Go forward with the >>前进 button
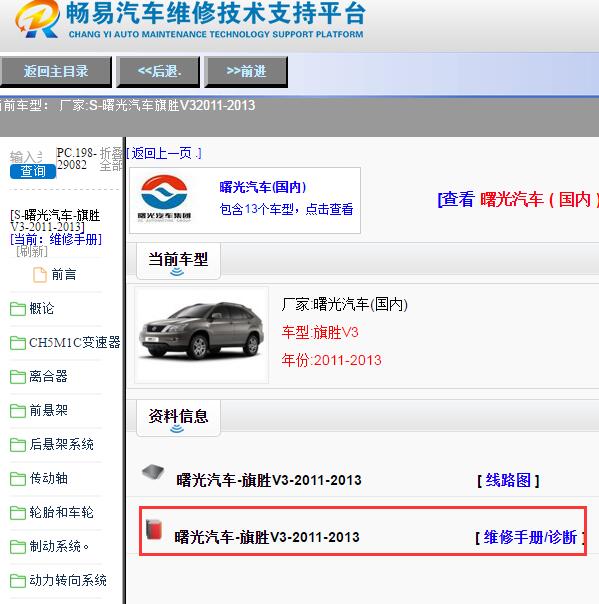599x604 pixels. (x=246, y=72)
